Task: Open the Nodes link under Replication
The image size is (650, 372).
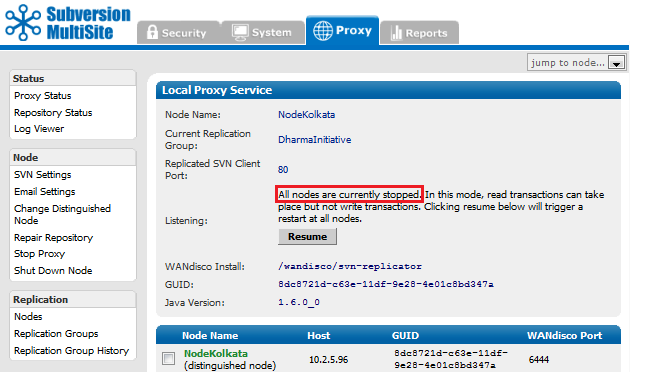Action: tap(28, 317)
